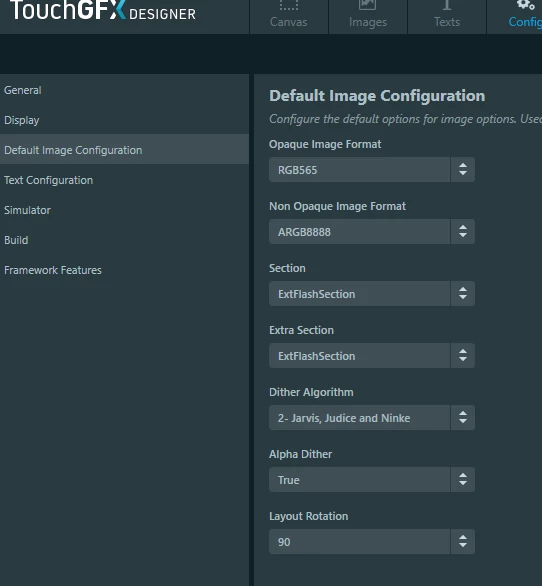The width and height of the screenshot is (542, 586).
Task: Open Layout Rotation dropdown set to 90
Action: [372, 542]
